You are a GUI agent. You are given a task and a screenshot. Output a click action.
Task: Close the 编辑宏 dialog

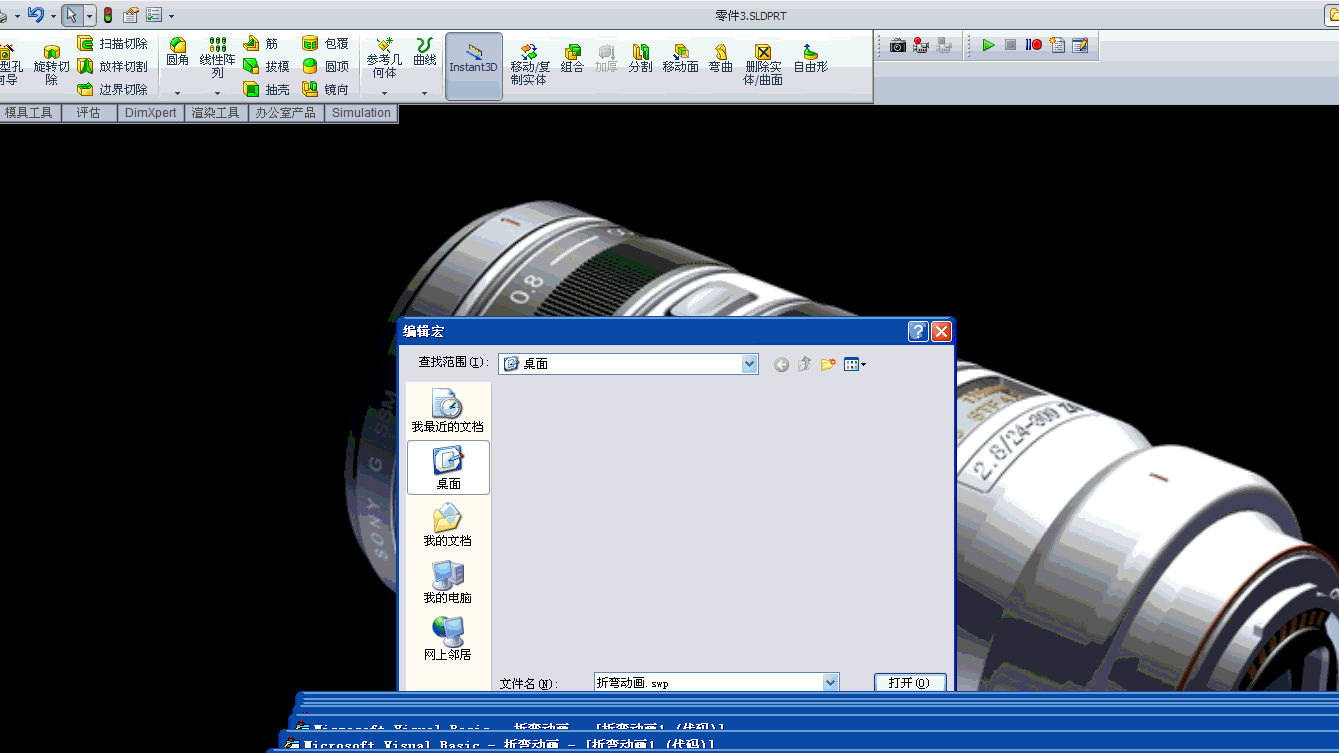point(941,332)
